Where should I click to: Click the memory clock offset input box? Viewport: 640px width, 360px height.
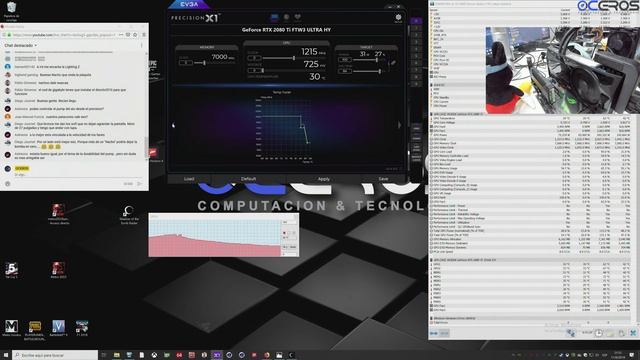186,63
